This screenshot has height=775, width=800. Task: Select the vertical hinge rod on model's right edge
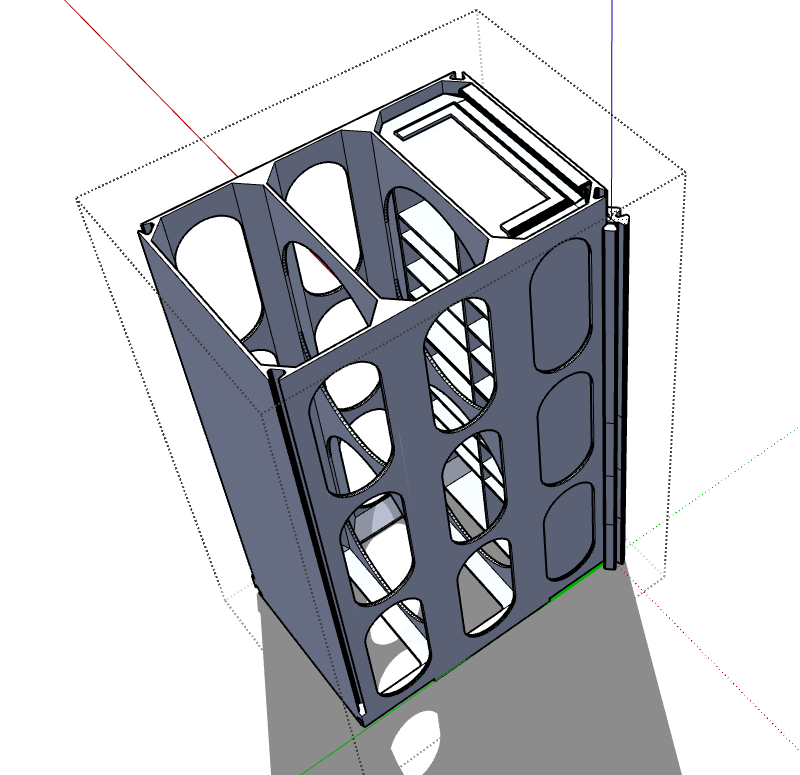coord(615,390)
